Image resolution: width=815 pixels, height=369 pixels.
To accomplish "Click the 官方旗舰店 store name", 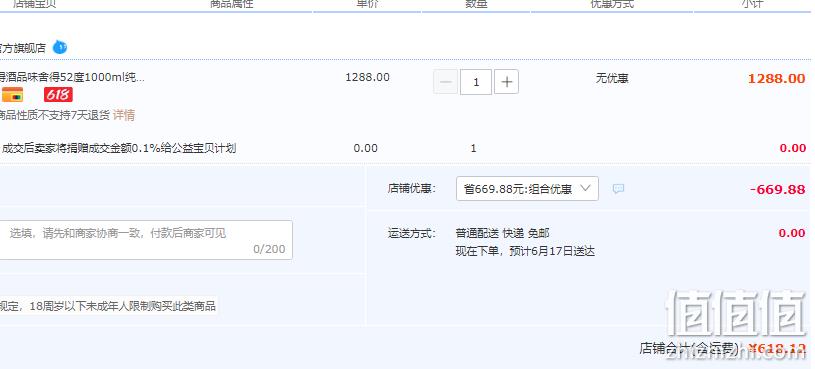I will click(x=23, y=48).
